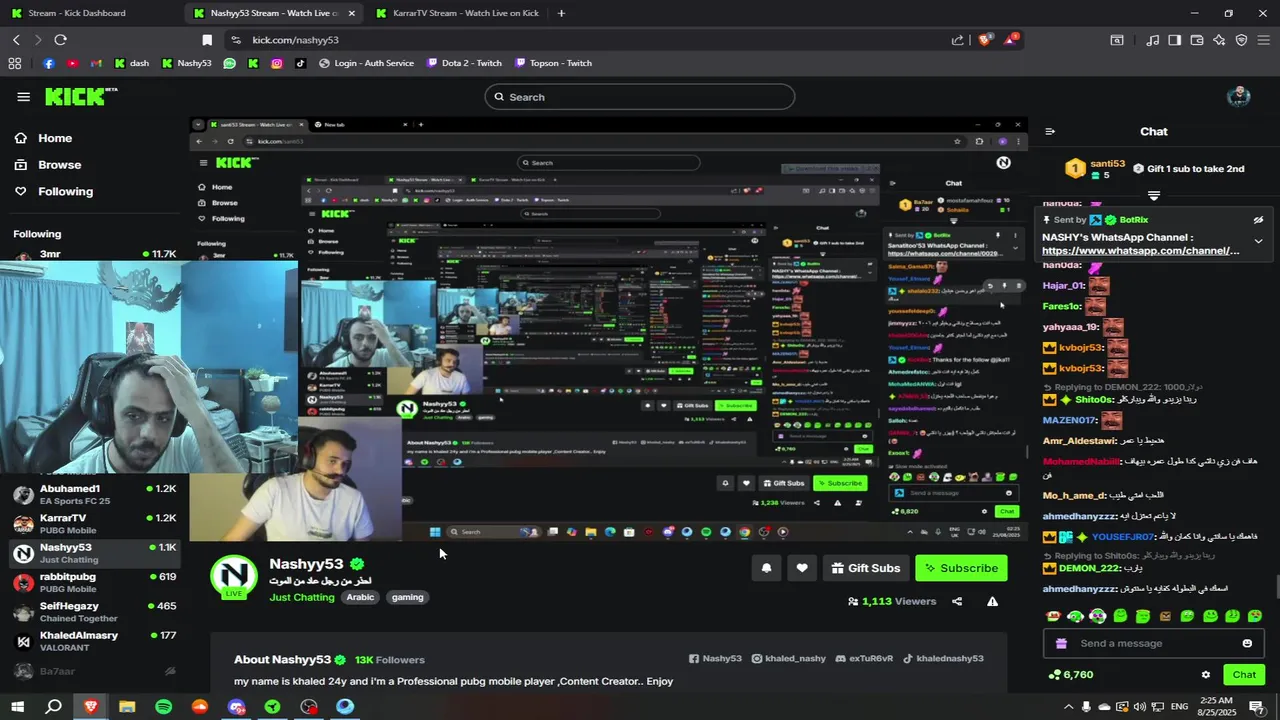Open volume control in system tray
The height and width of the screenshot is (720, 1280).
pyautogui.click(x=1139, y=707)
